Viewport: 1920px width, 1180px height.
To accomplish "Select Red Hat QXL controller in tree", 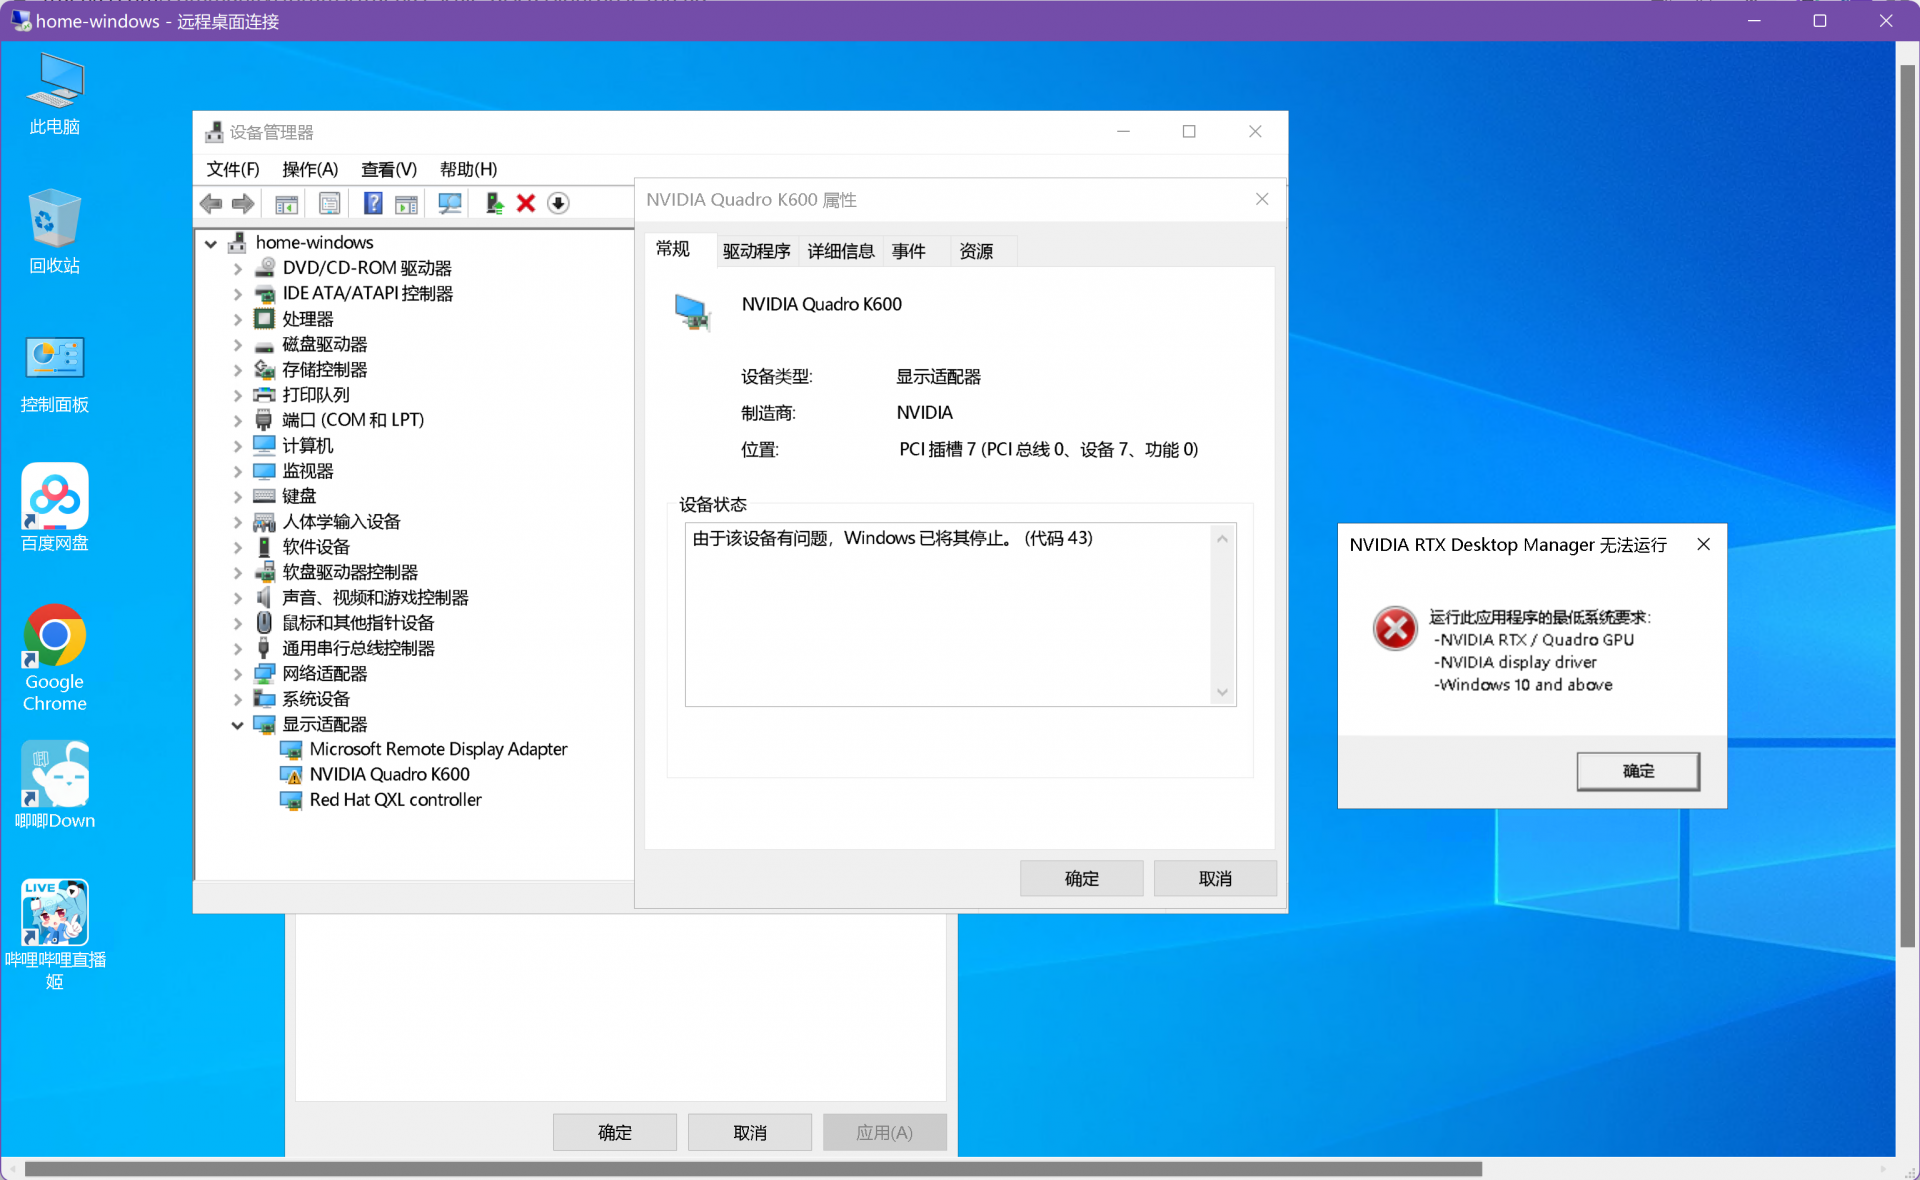I will click(395, 800).
